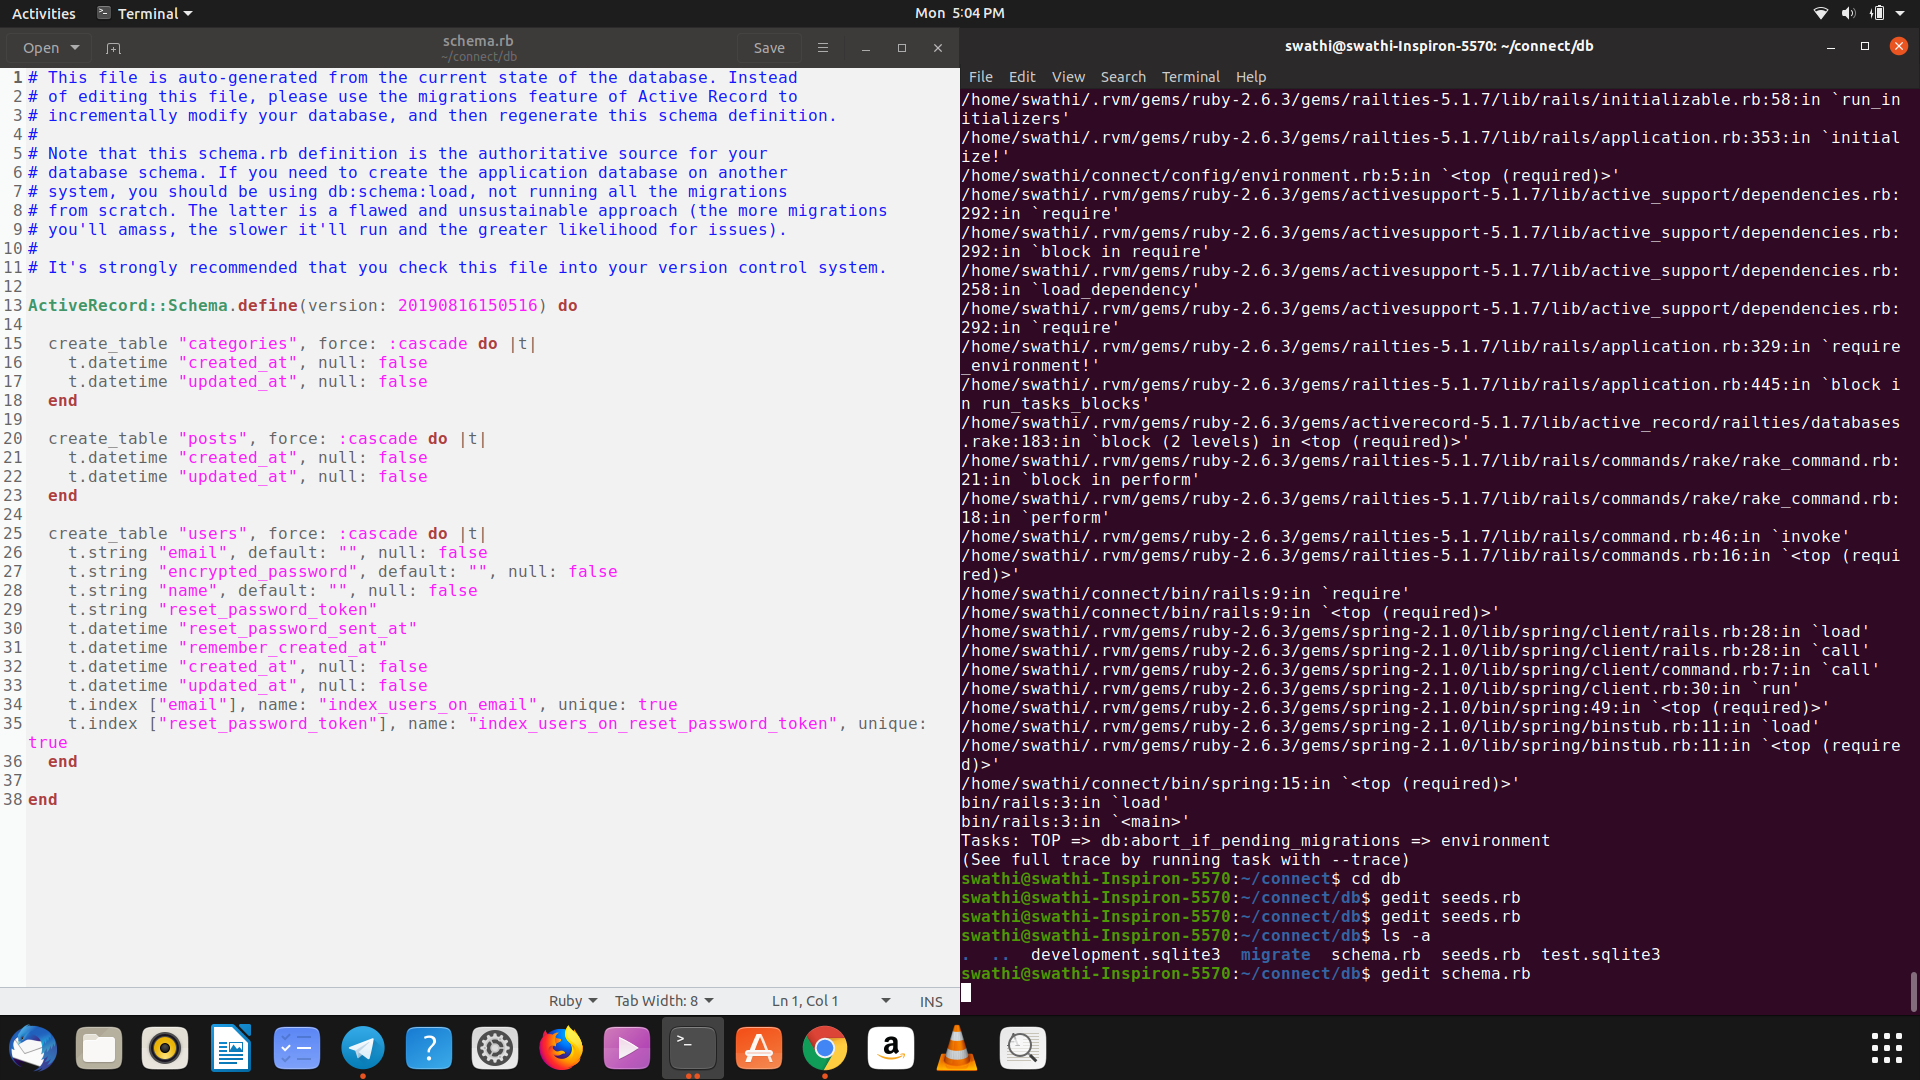Open Google Chrome from the dock
This screenshot has height=1080, width=1920.
(x=824, y=1048)
